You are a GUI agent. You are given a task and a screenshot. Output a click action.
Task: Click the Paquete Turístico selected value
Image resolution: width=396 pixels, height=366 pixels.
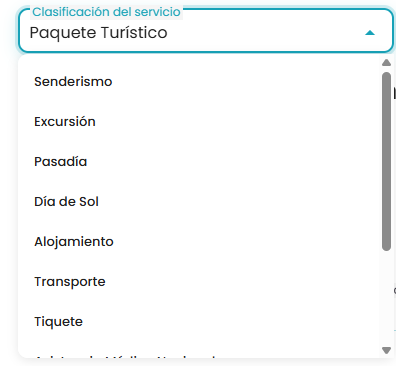[98, 33]
